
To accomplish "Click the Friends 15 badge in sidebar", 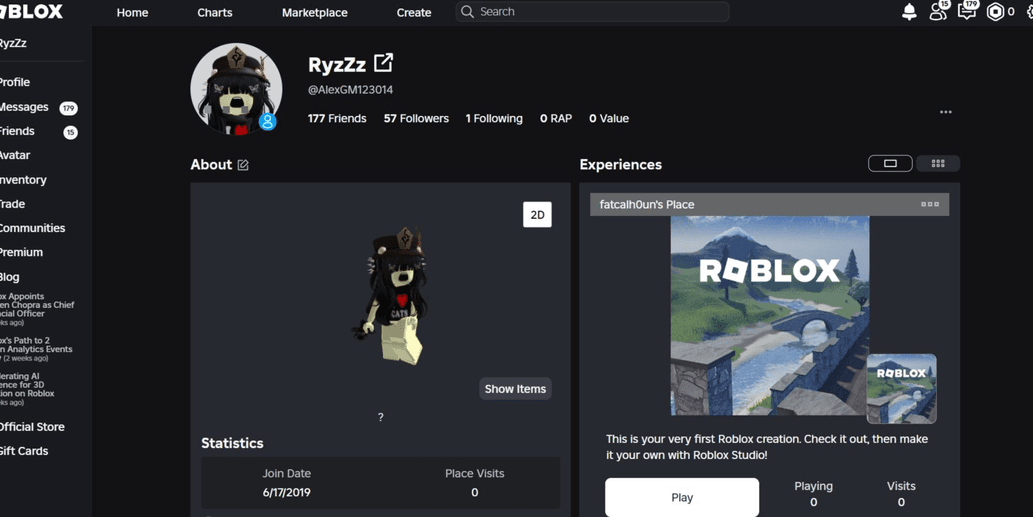I will coord(70,132).
